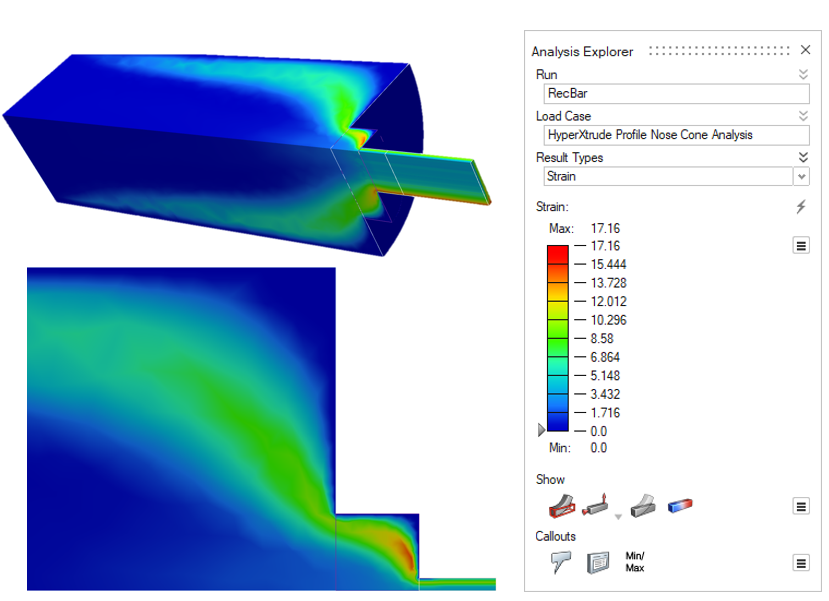Click the 15.444 legend value
Image resolution: width=829 pixels, height=601 pixels.
tap(608, 264)
